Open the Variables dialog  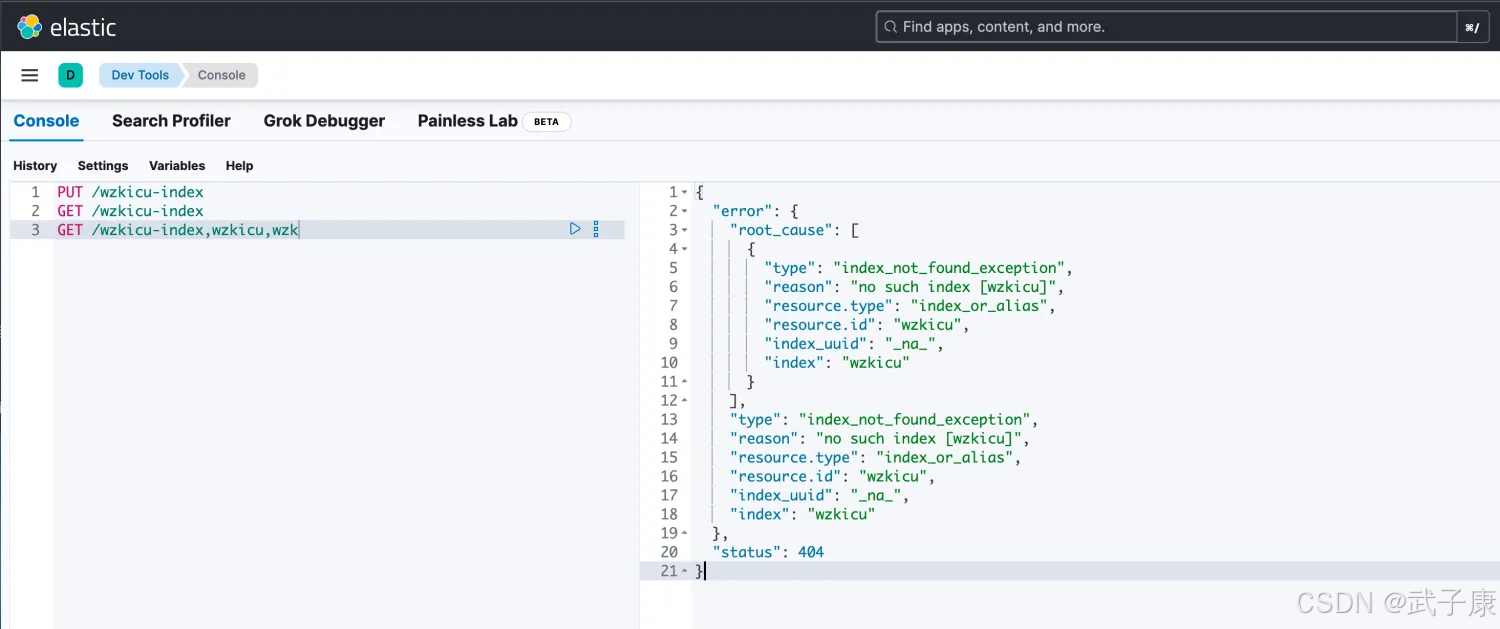177,166
